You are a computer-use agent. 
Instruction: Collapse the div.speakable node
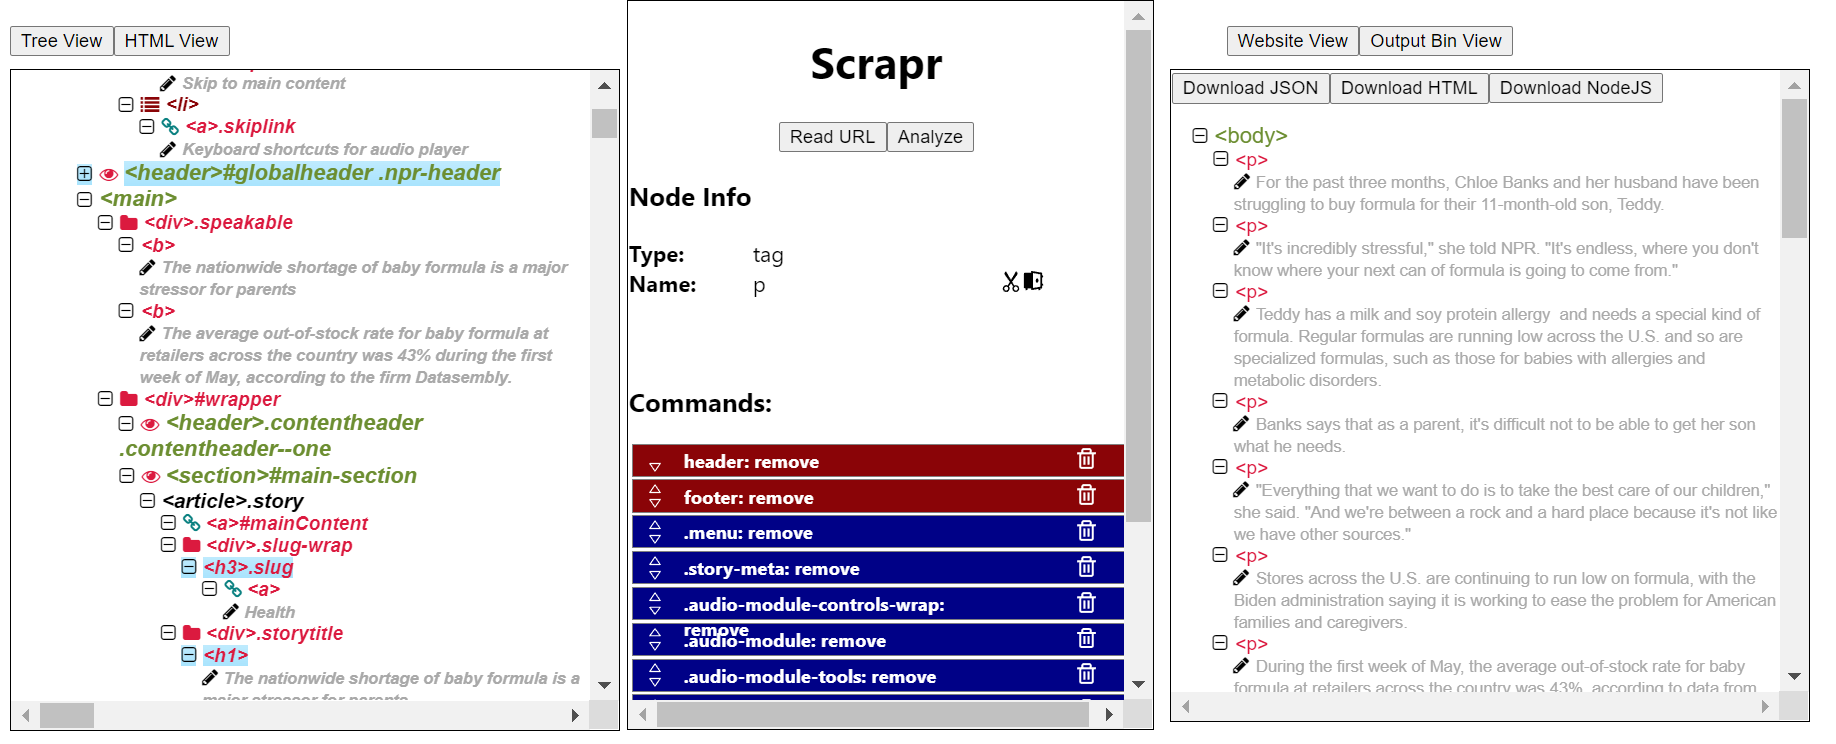click(x=105, y=222)
